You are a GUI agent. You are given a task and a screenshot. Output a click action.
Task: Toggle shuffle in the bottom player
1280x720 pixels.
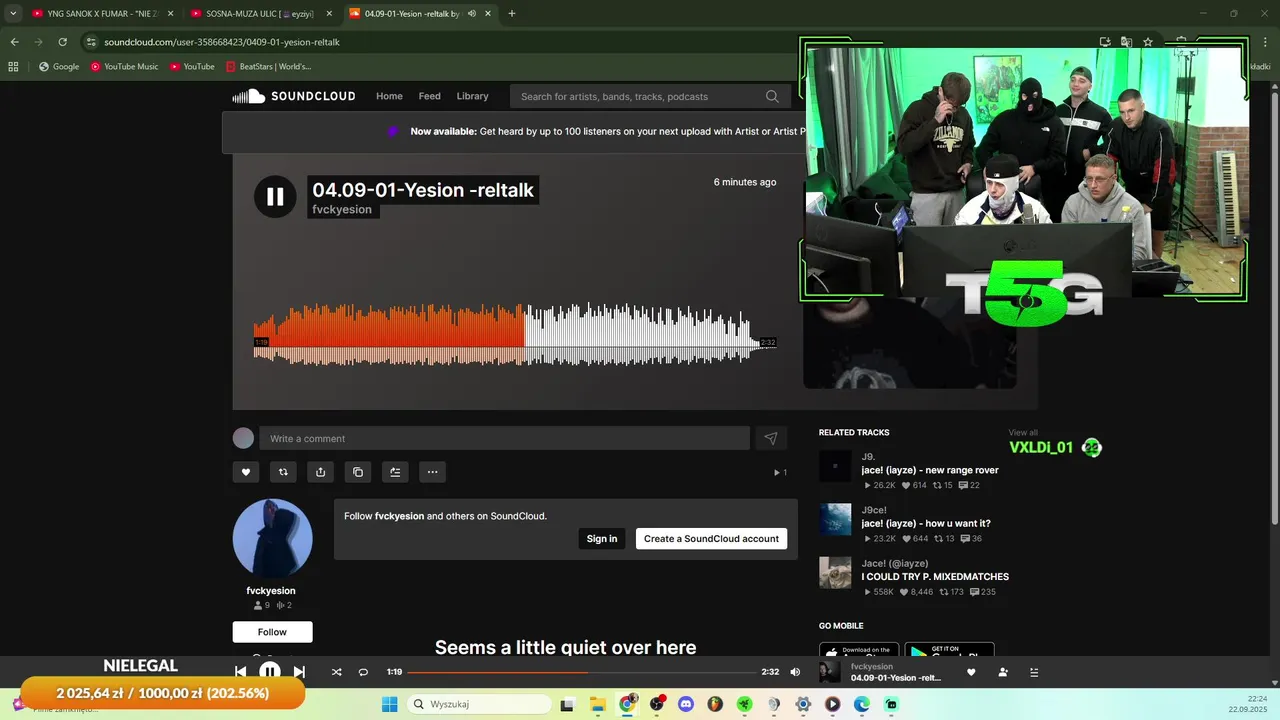[336, 672]
